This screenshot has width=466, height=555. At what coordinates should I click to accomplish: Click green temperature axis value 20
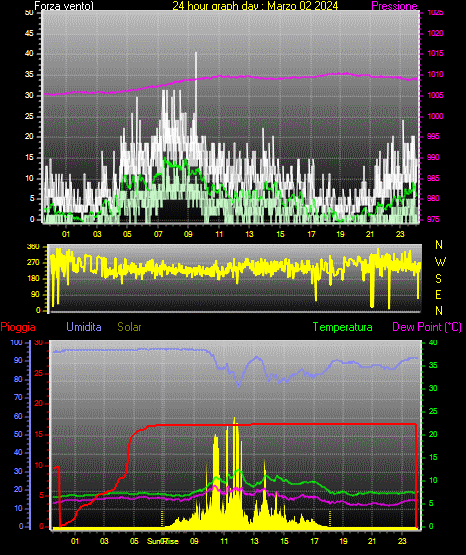(433, 434)
